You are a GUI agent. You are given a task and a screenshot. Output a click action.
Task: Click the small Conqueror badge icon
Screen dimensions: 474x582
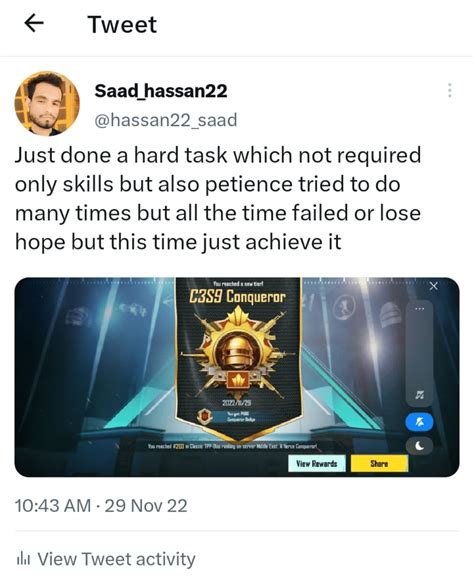coord(204,416)
